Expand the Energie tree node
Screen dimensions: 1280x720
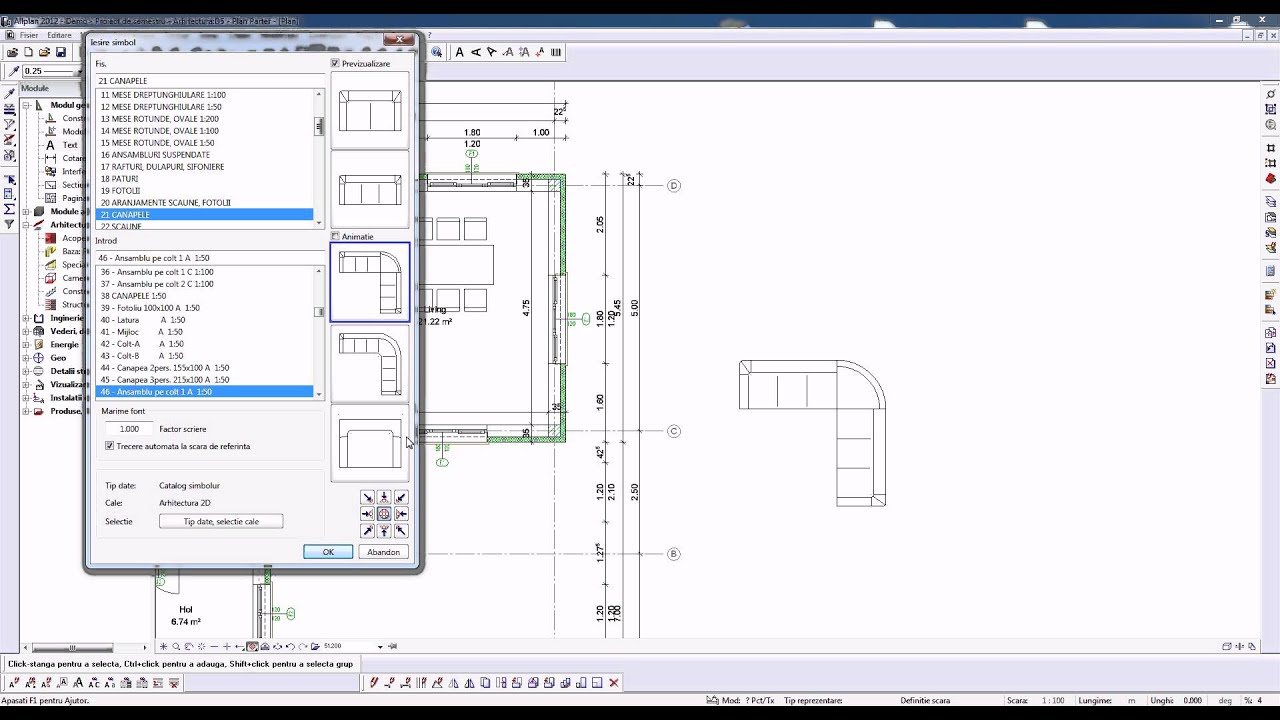(x=26, y=344)
